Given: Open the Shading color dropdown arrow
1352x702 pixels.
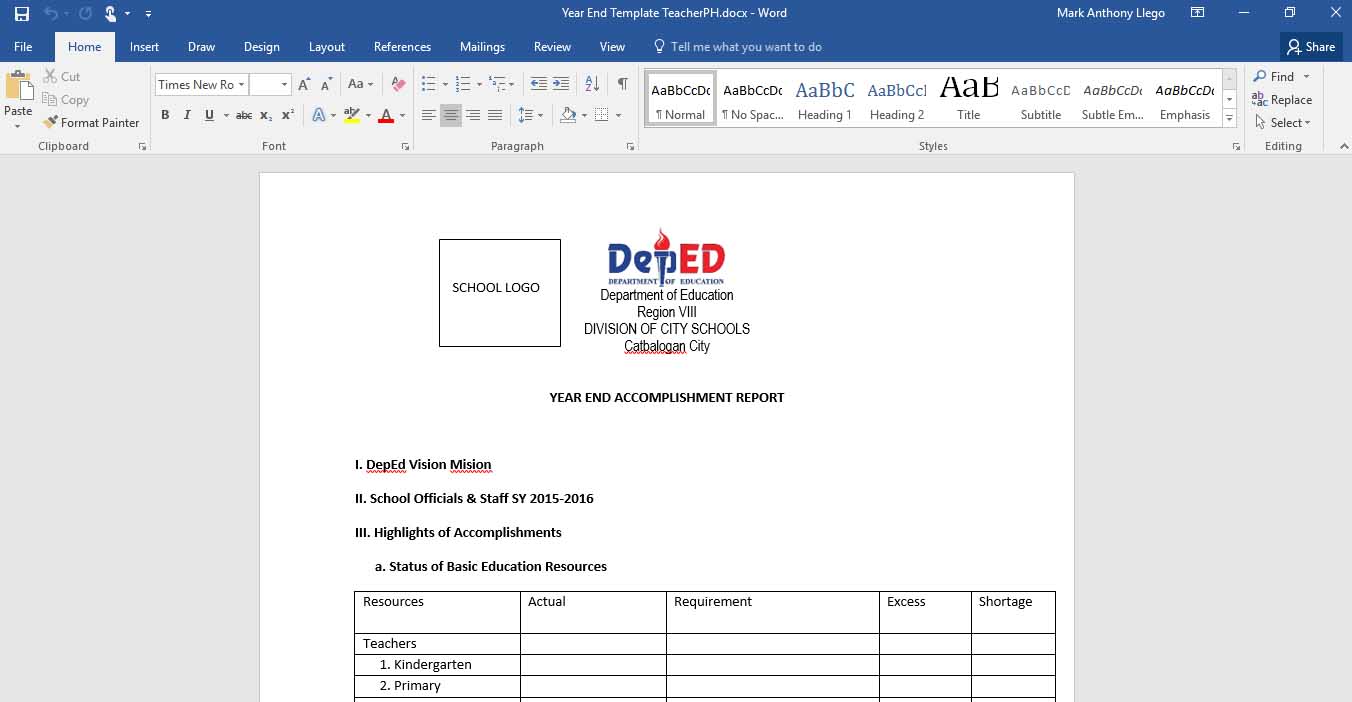Looking at the screenshot, I should [584, 116].
